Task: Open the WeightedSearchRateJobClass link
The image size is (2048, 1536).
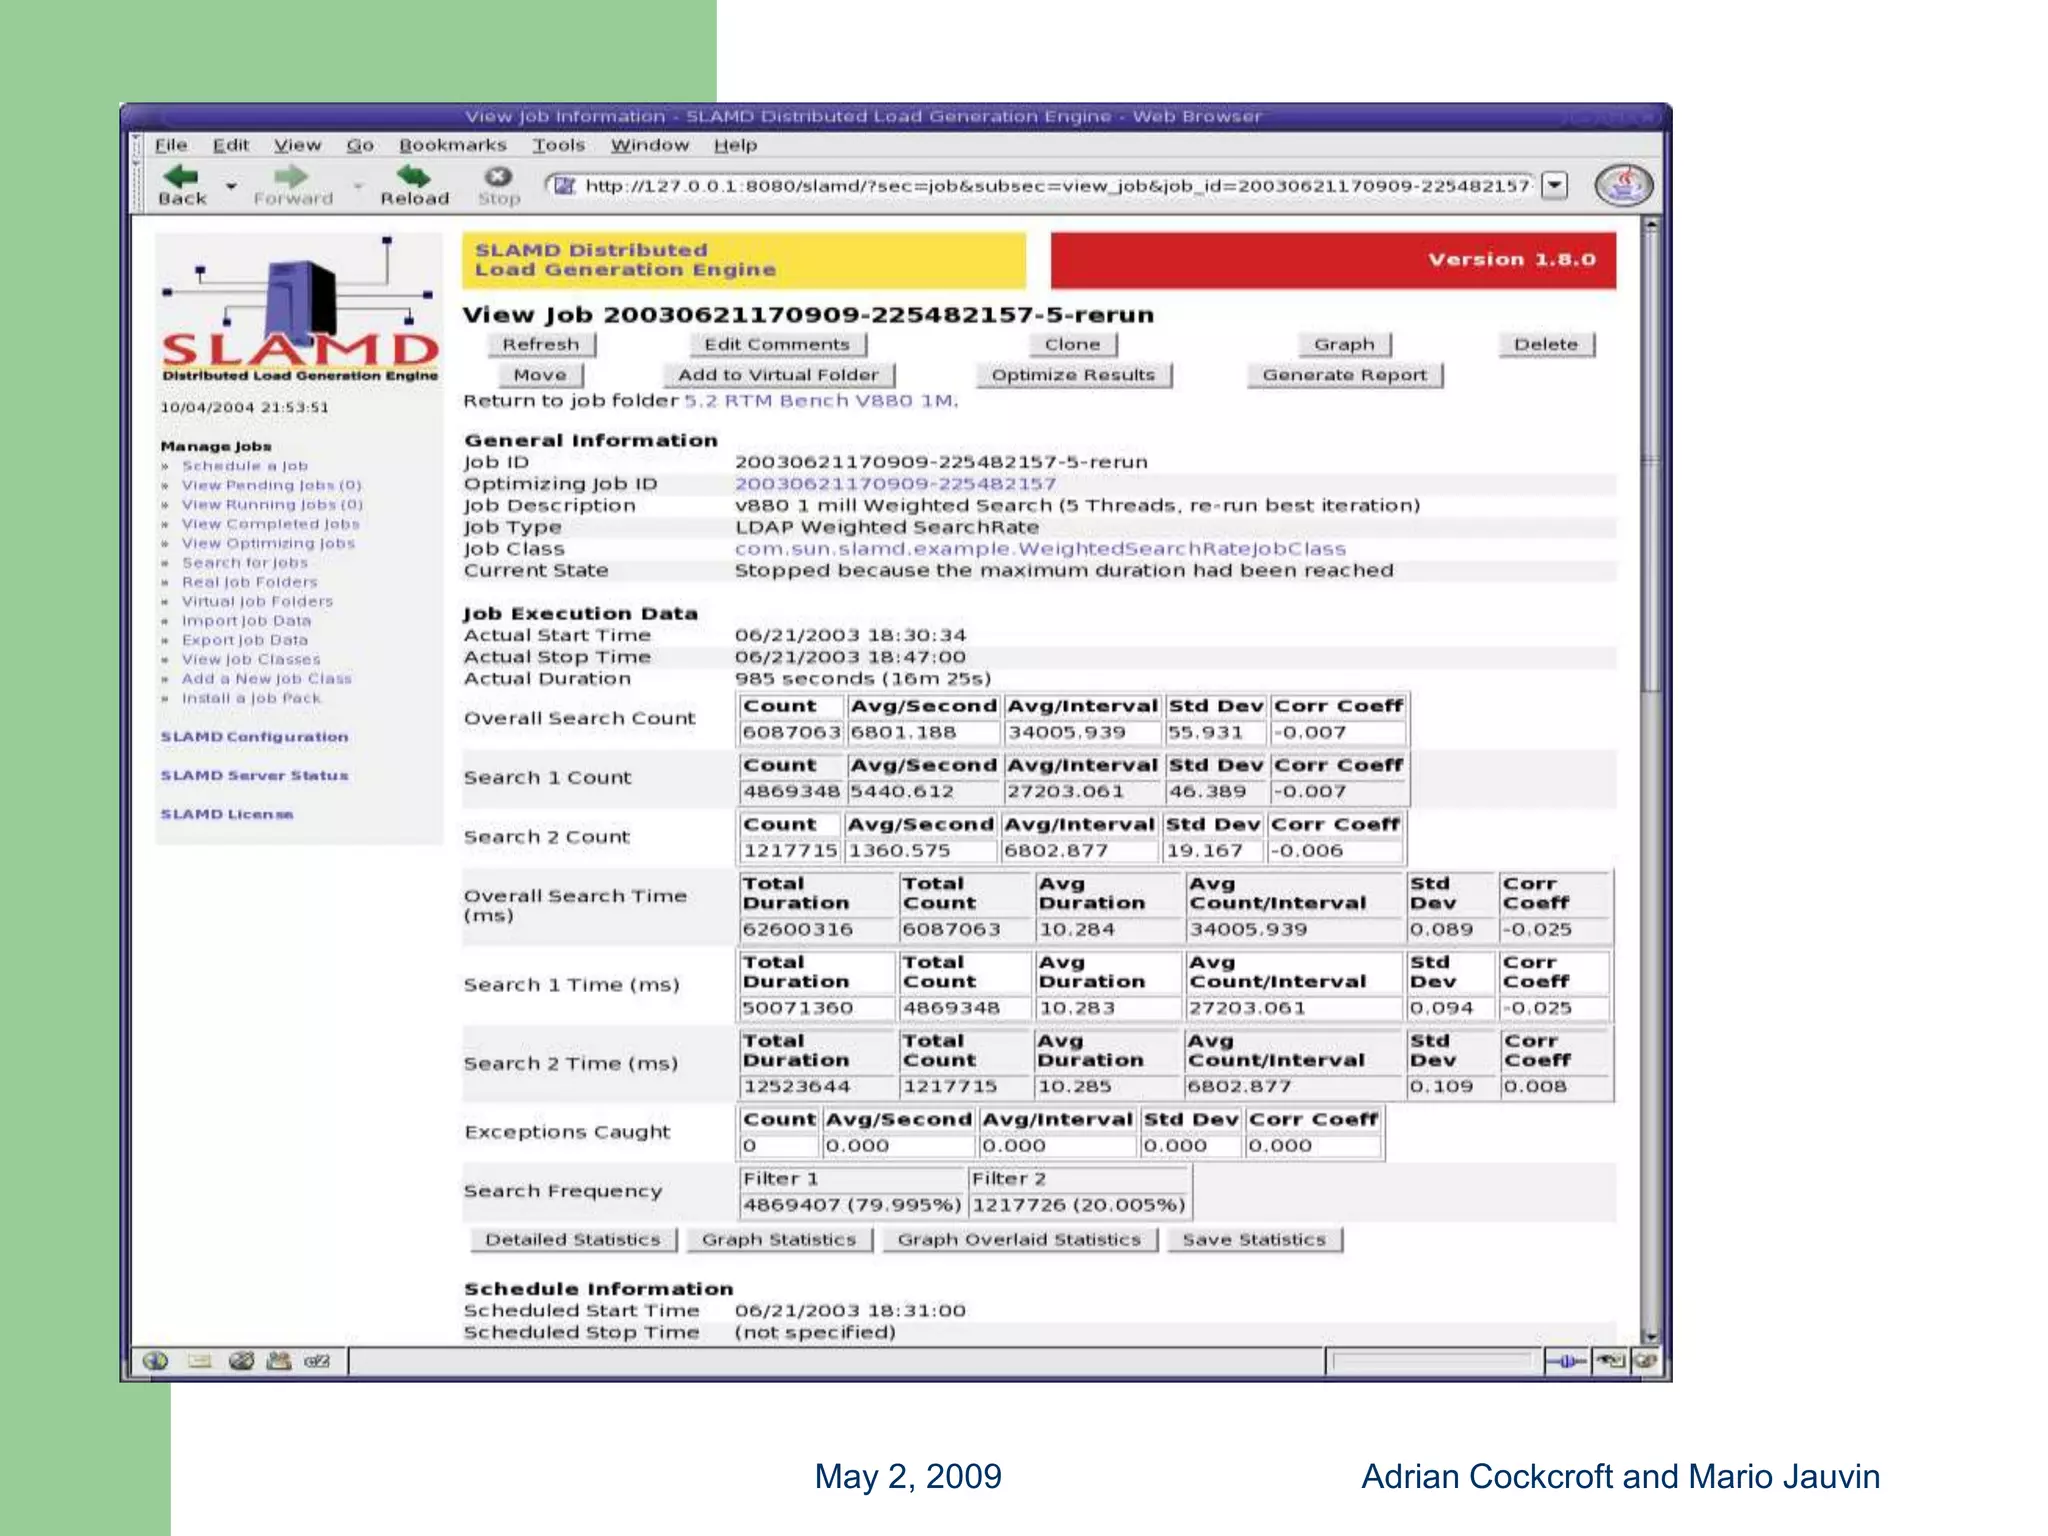Action: tap(1040, 549)
